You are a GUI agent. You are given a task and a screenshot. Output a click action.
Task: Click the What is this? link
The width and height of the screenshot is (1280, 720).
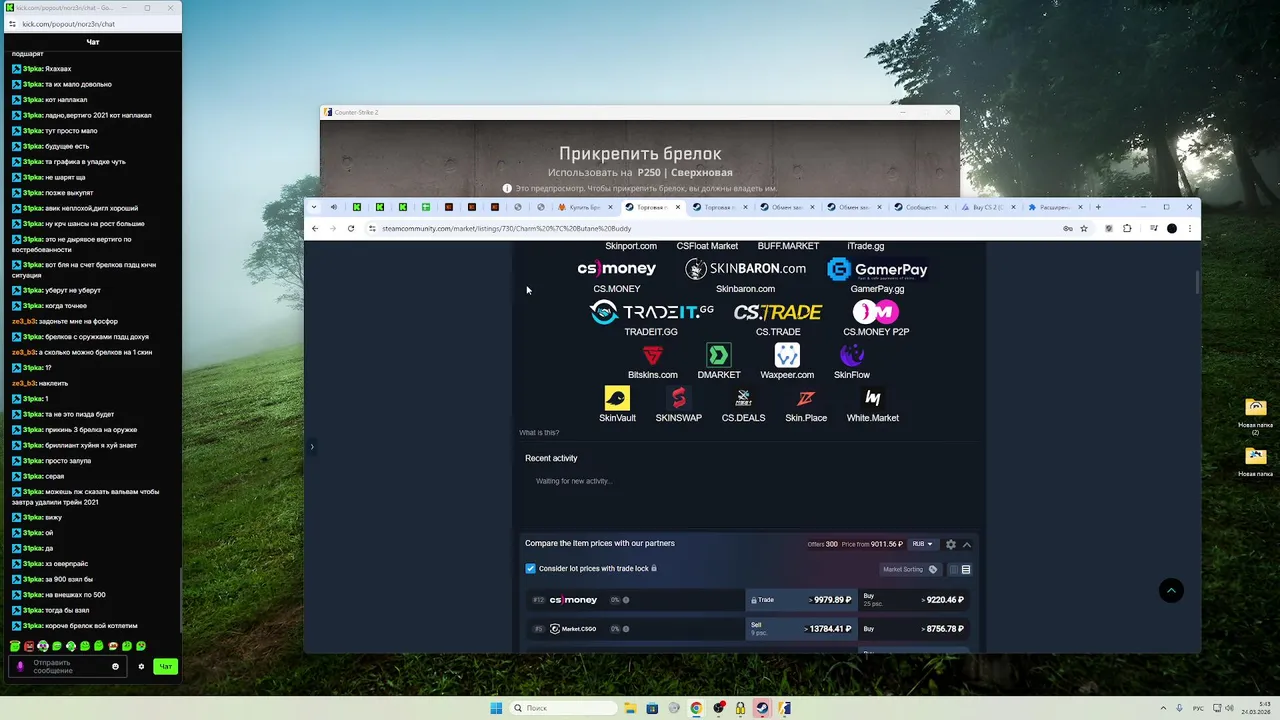pos(539,432)
